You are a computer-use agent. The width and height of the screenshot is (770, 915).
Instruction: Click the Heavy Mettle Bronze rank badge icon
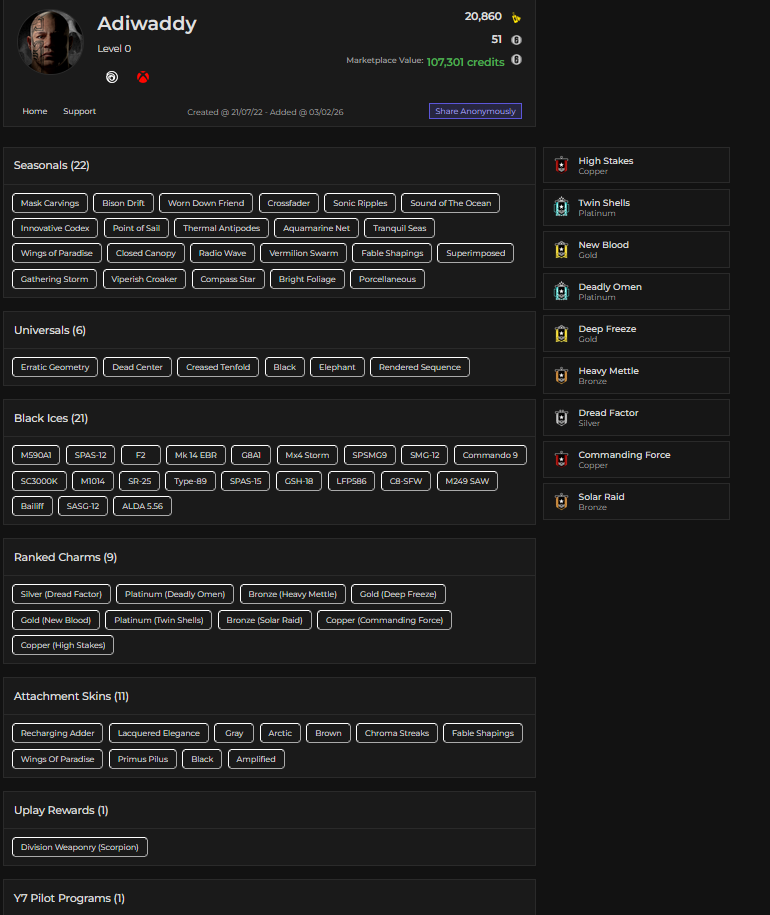pyautogui.click(x=561, y=375)
